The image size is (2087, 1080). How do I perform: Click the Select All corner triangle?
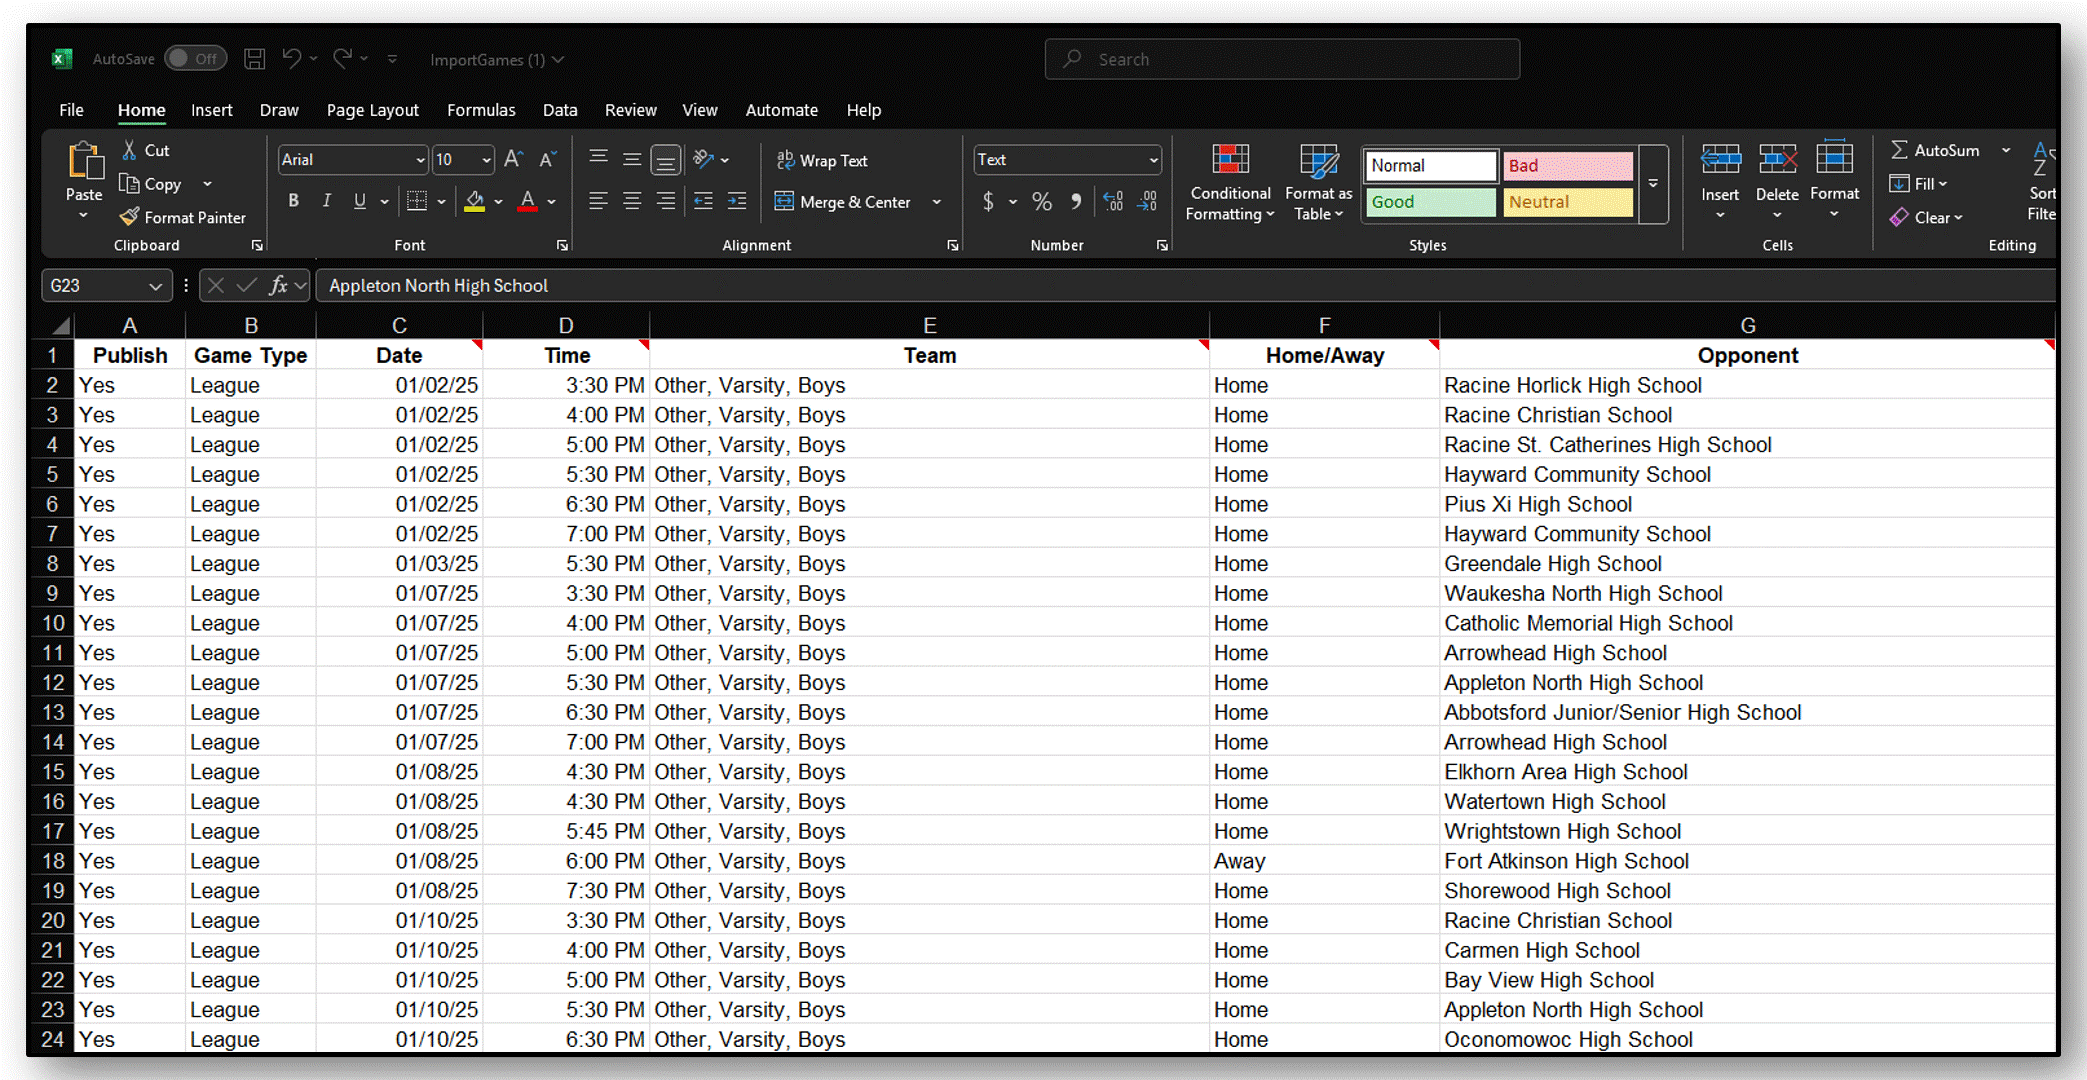[61, 326]
